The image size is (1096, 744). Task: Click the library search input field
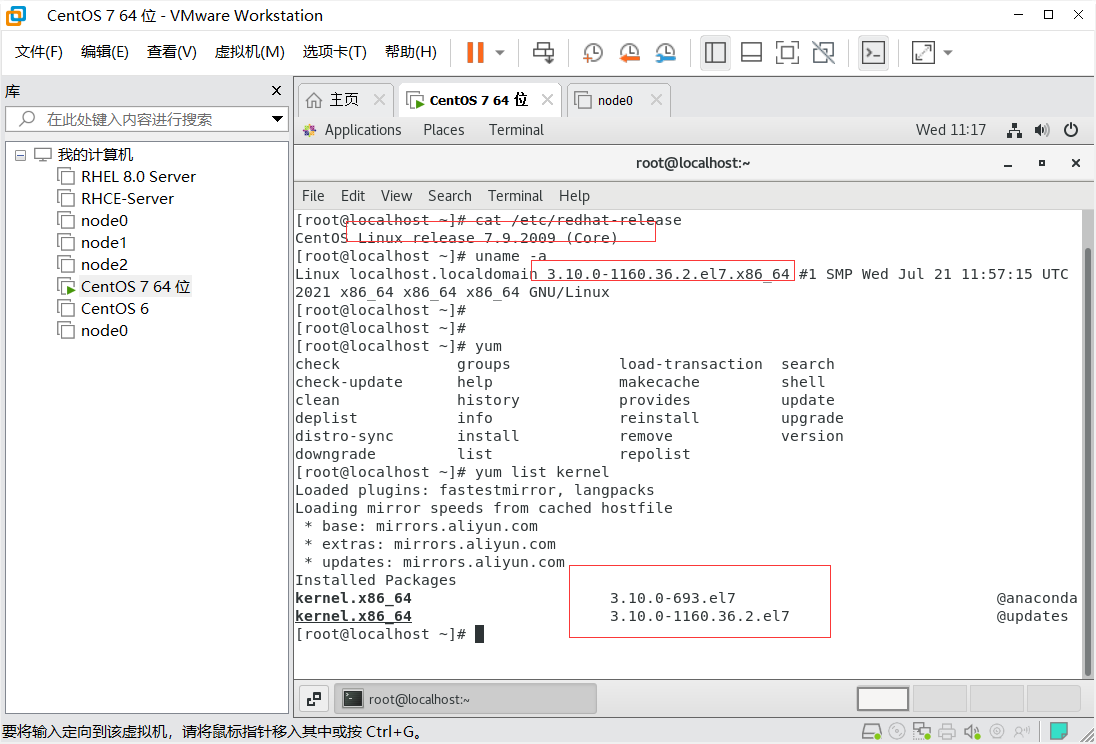(x=140, y=118)
